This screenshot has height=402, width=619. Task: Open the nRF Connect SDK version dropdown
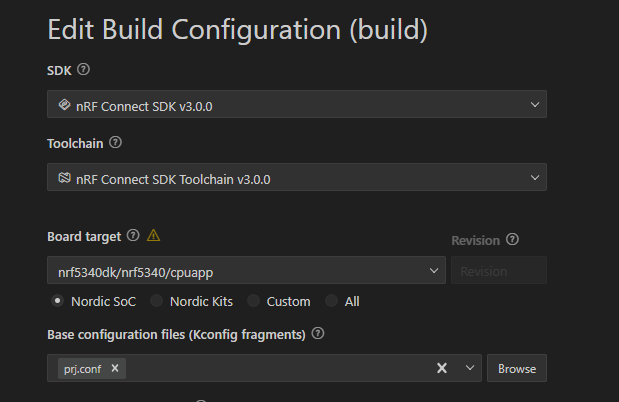(297, 104)
